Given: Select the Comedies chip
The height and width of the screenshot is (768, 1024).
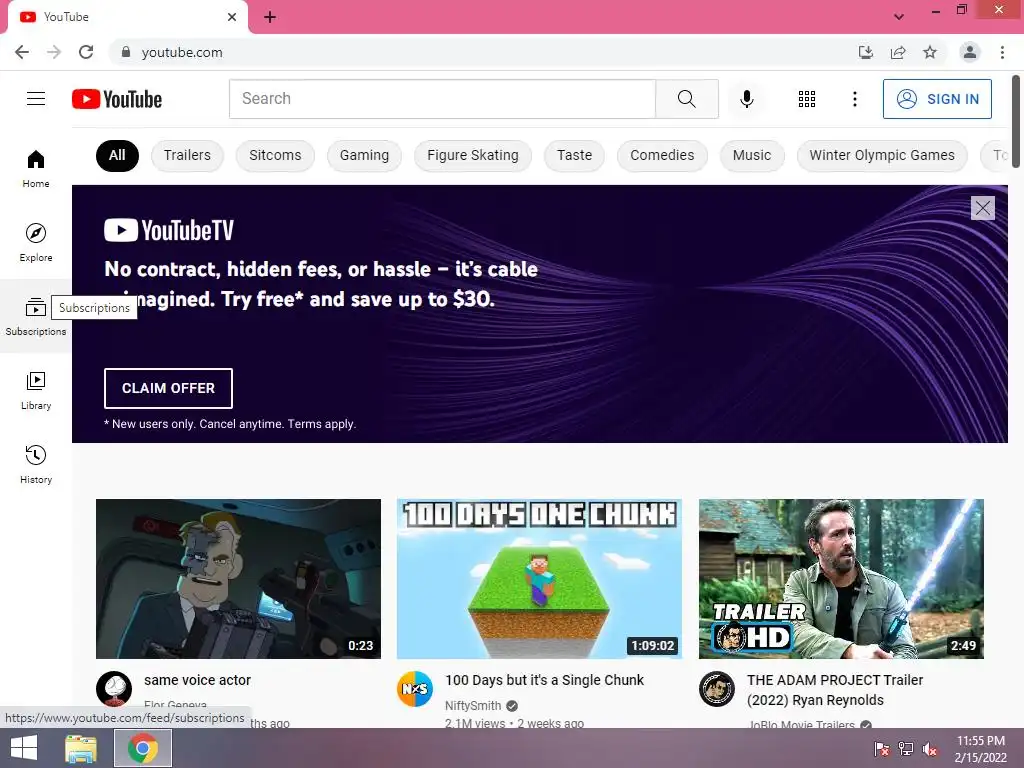Looking at the screenshot, I should tap(662, 155).
